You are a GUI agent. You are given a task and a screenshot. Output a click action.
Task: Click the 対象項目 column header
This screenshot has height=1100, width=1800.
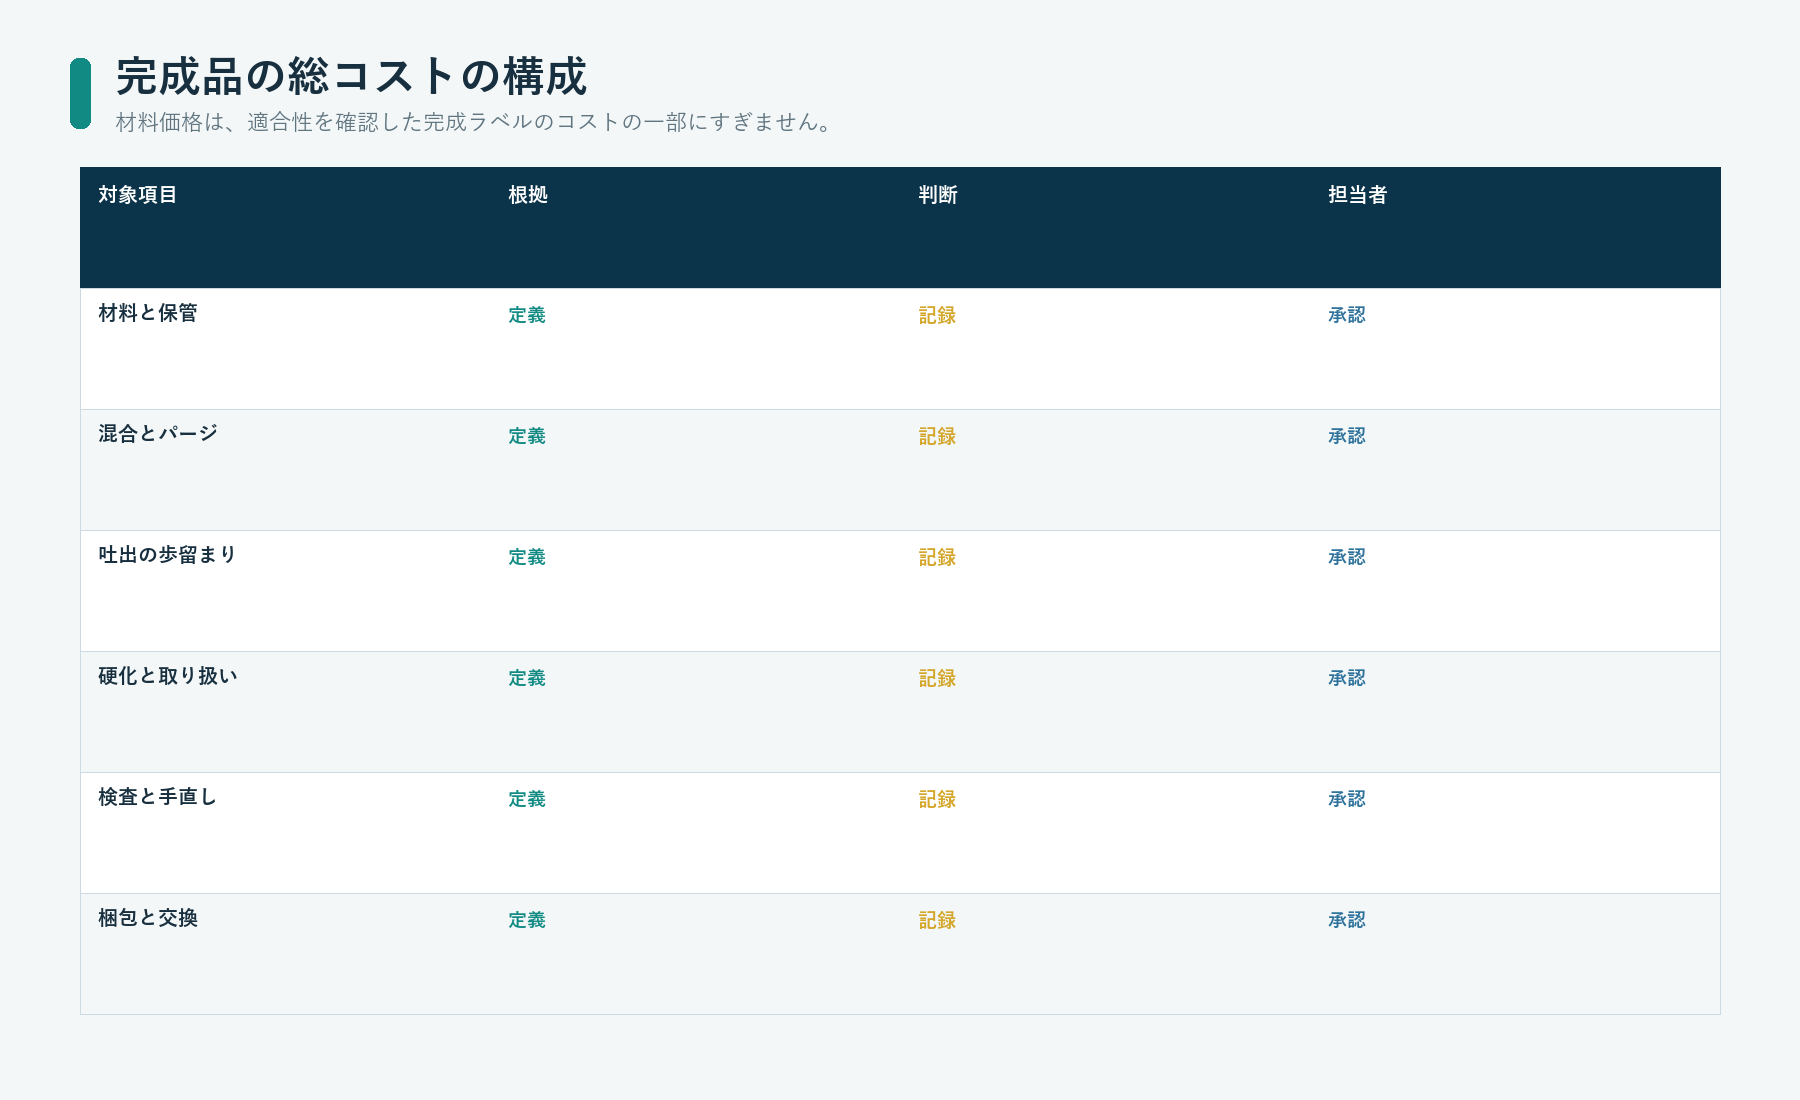pos(138,195)
